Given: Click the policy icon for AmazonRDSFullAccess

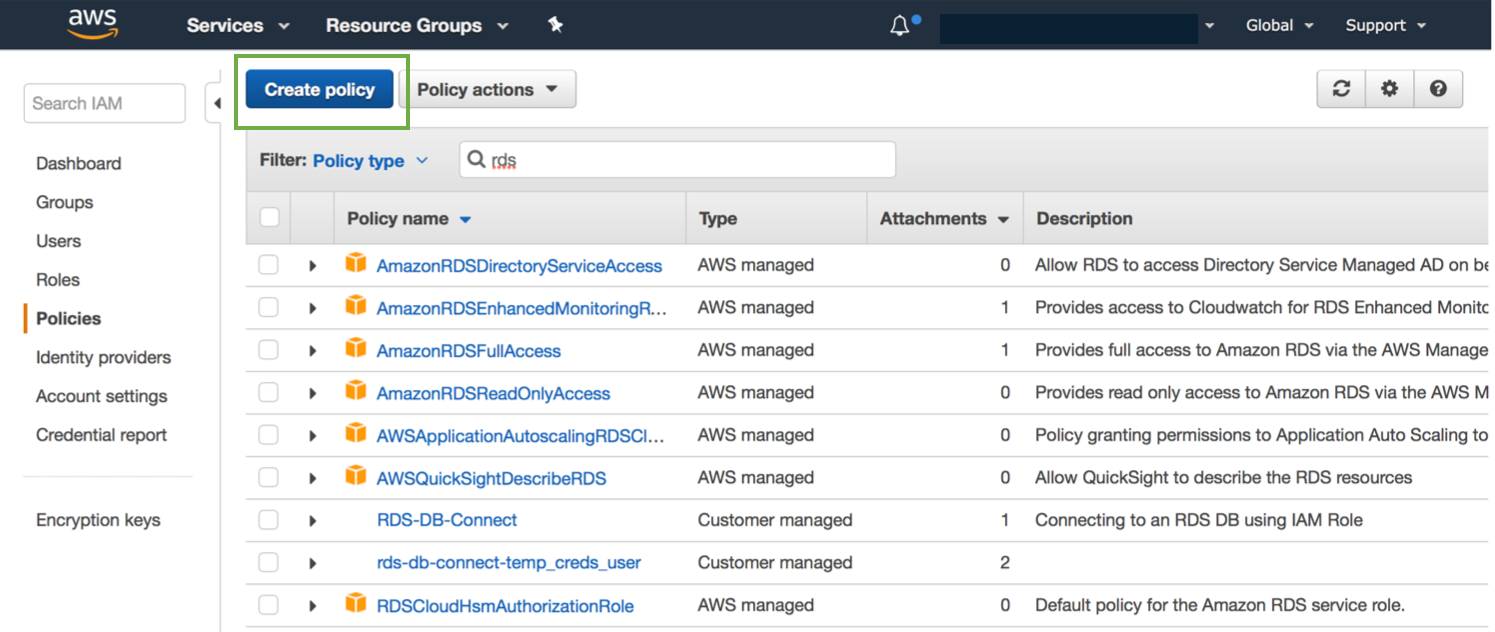Looking at the screenshot, I should 355,349.
